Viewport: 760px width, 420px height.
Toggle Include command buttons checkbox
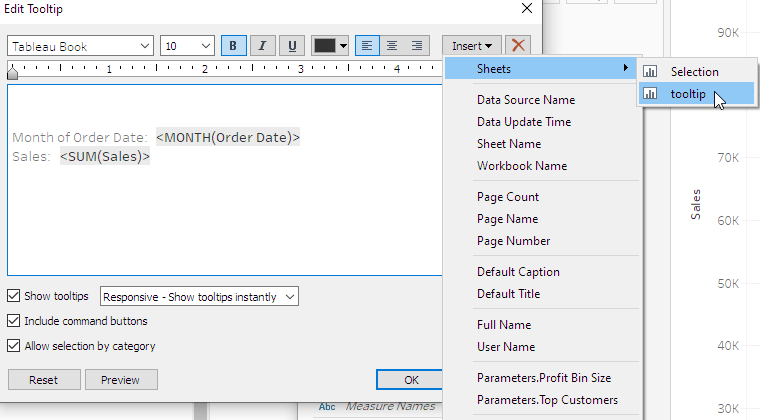[13, 321]
